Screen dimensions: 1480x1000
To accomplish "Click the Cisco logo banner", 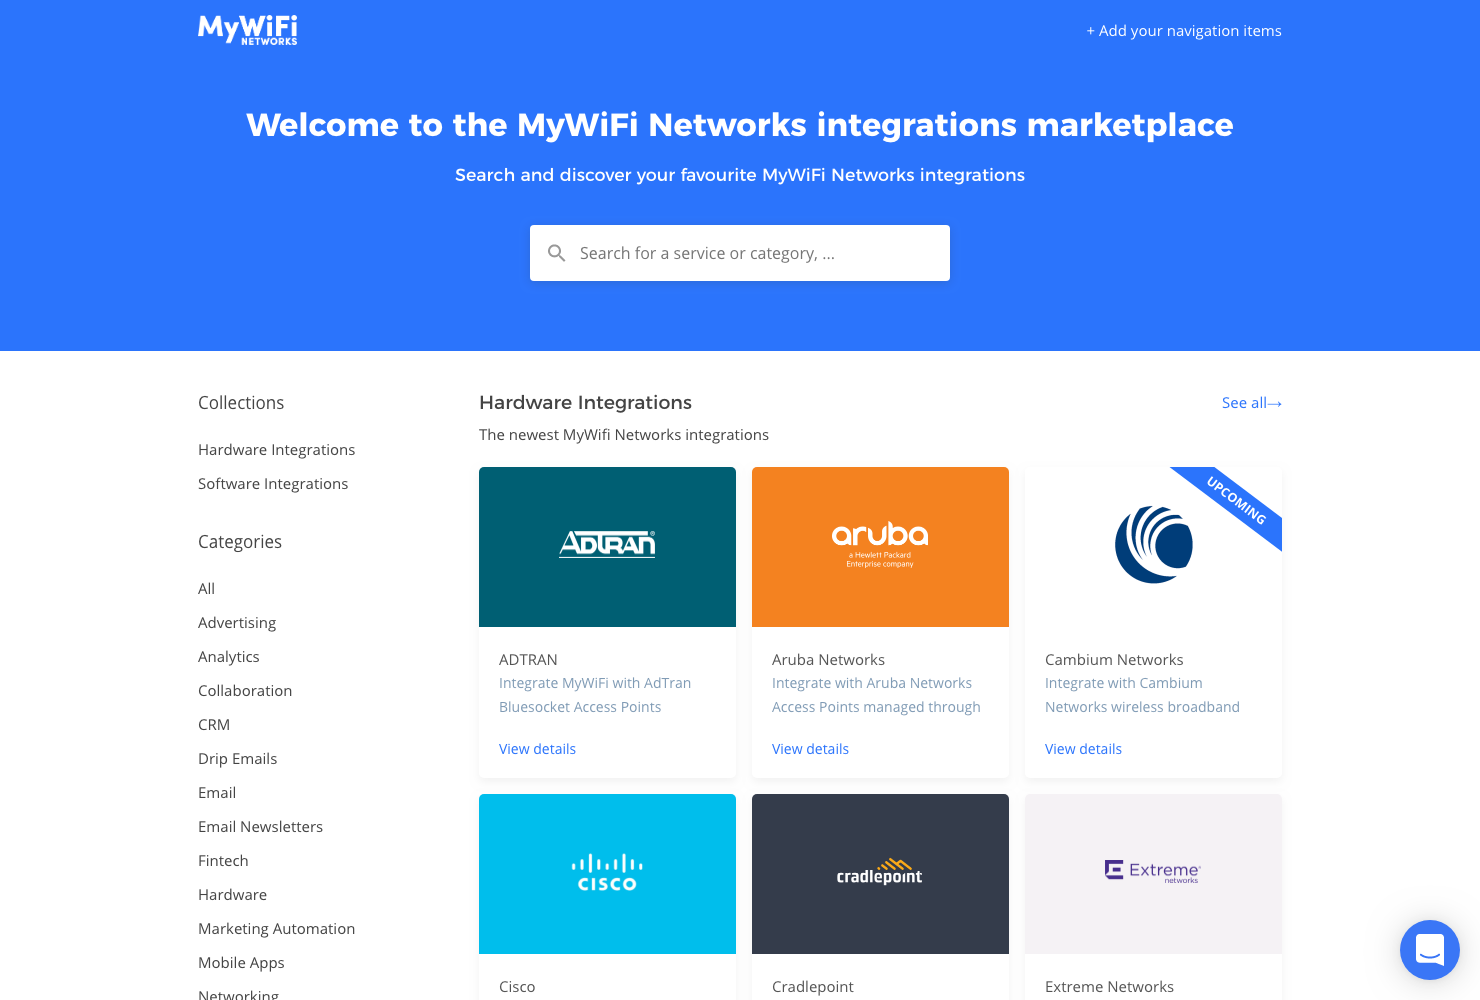I will [x=607, y=874].
